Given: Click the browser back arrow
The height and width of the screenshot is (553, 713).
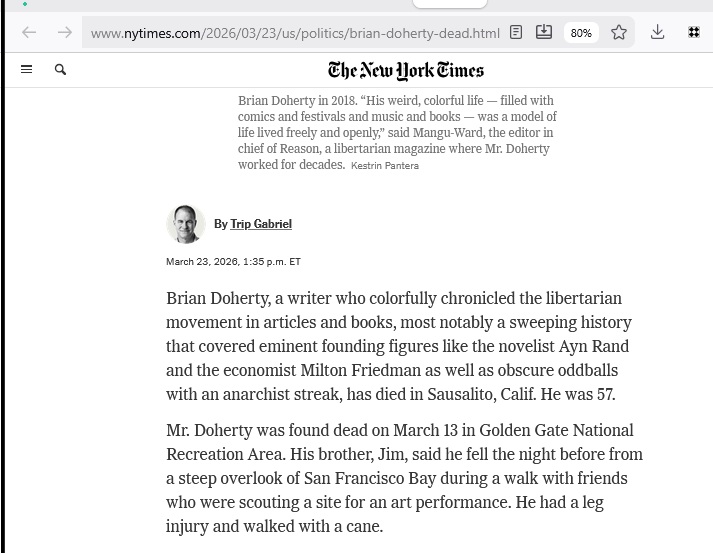Looking at the screenshot, I should click(29, 33).
